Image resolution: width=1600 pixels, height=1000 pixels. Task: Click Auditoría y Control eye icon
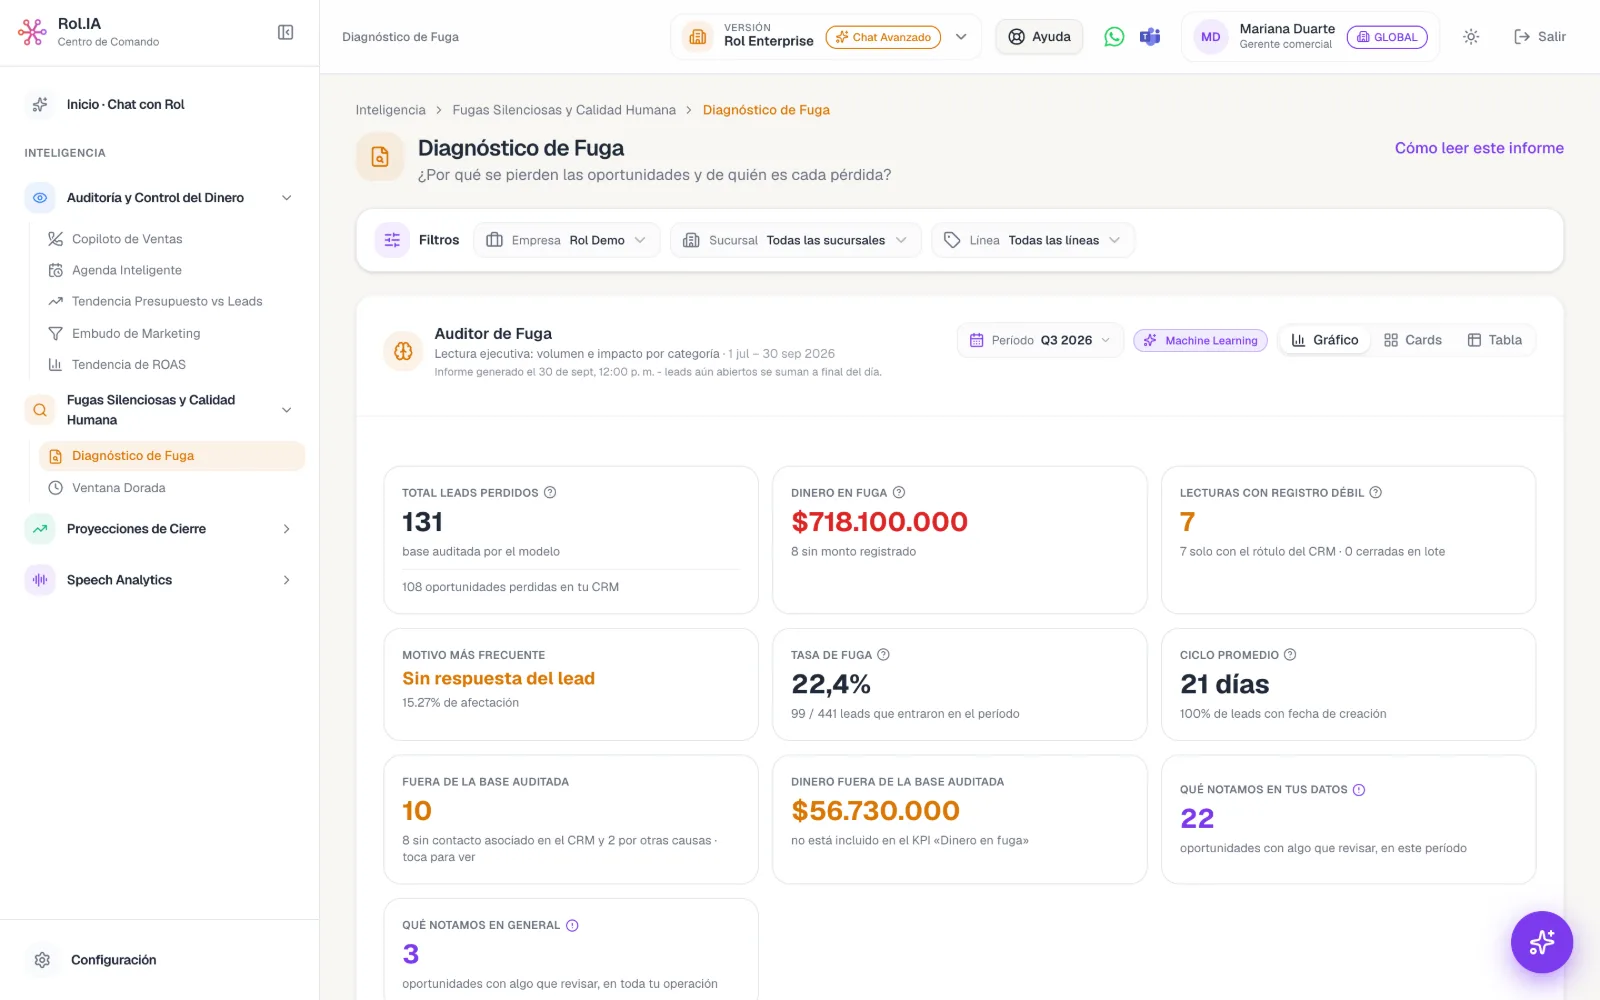tap(40, 198)
